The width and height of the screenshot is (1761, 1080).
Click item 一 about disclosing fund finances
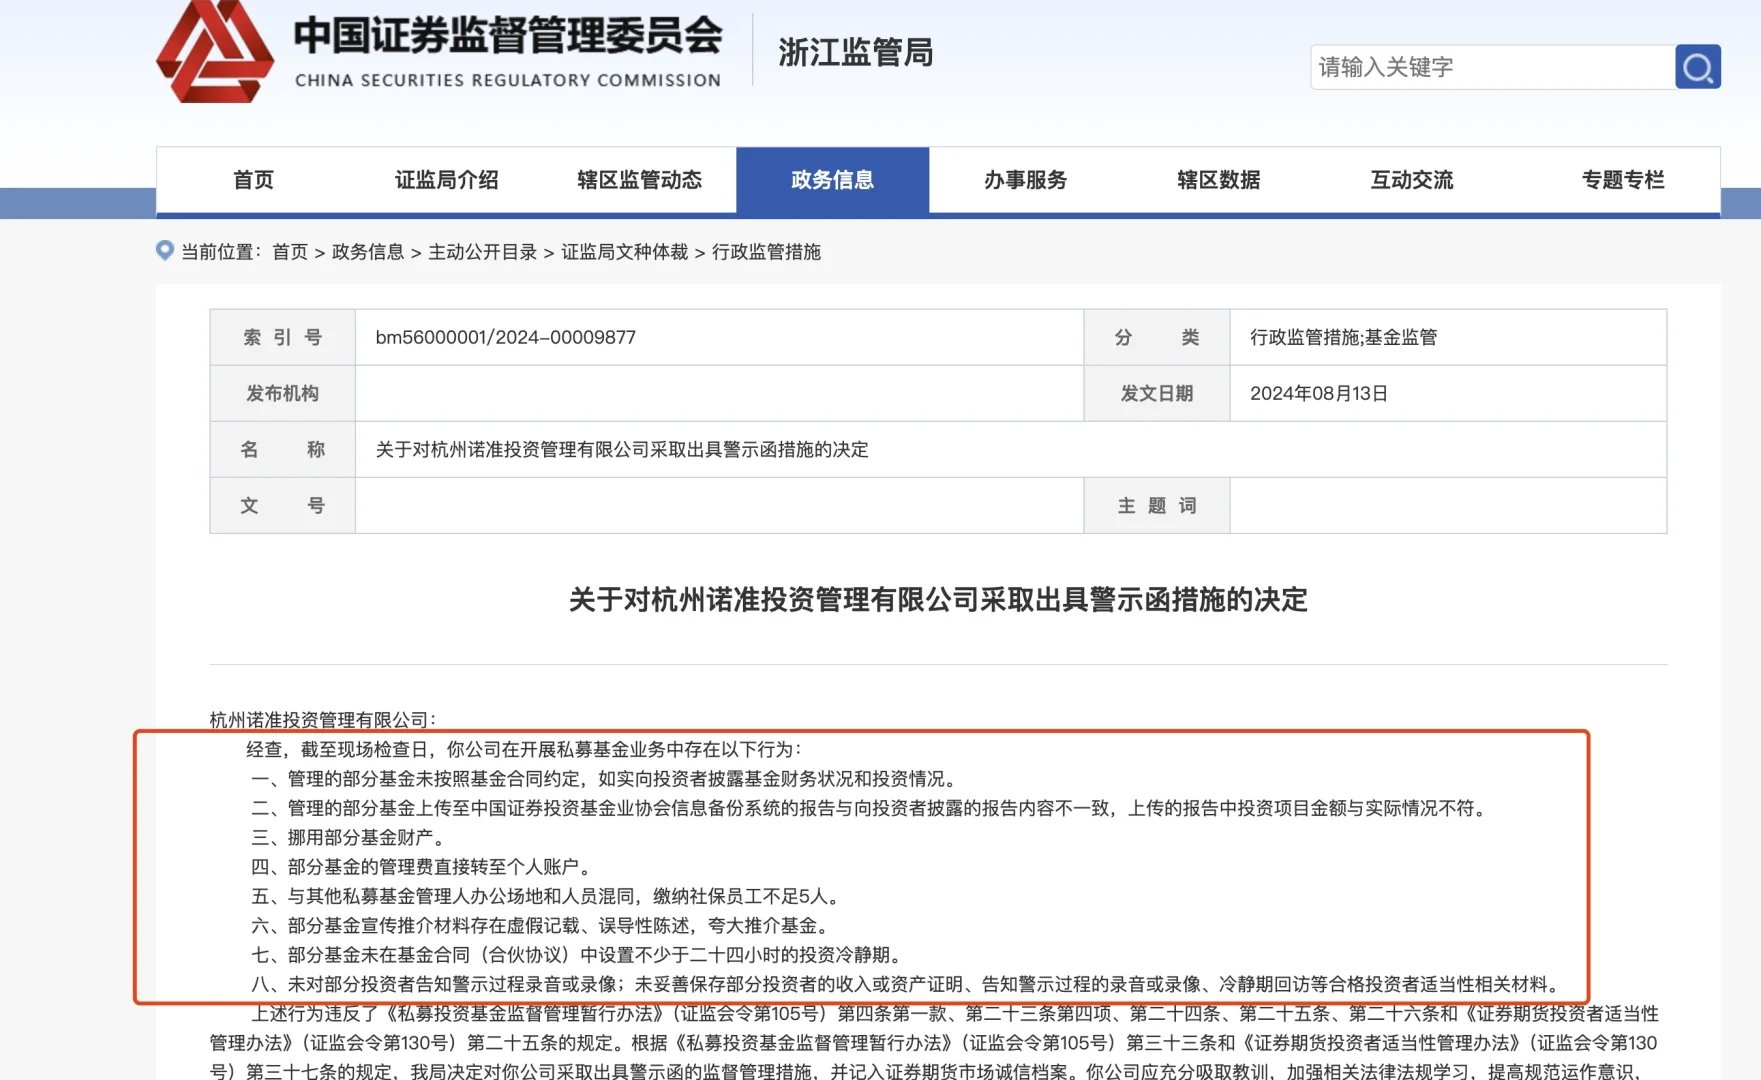[605, 779]
